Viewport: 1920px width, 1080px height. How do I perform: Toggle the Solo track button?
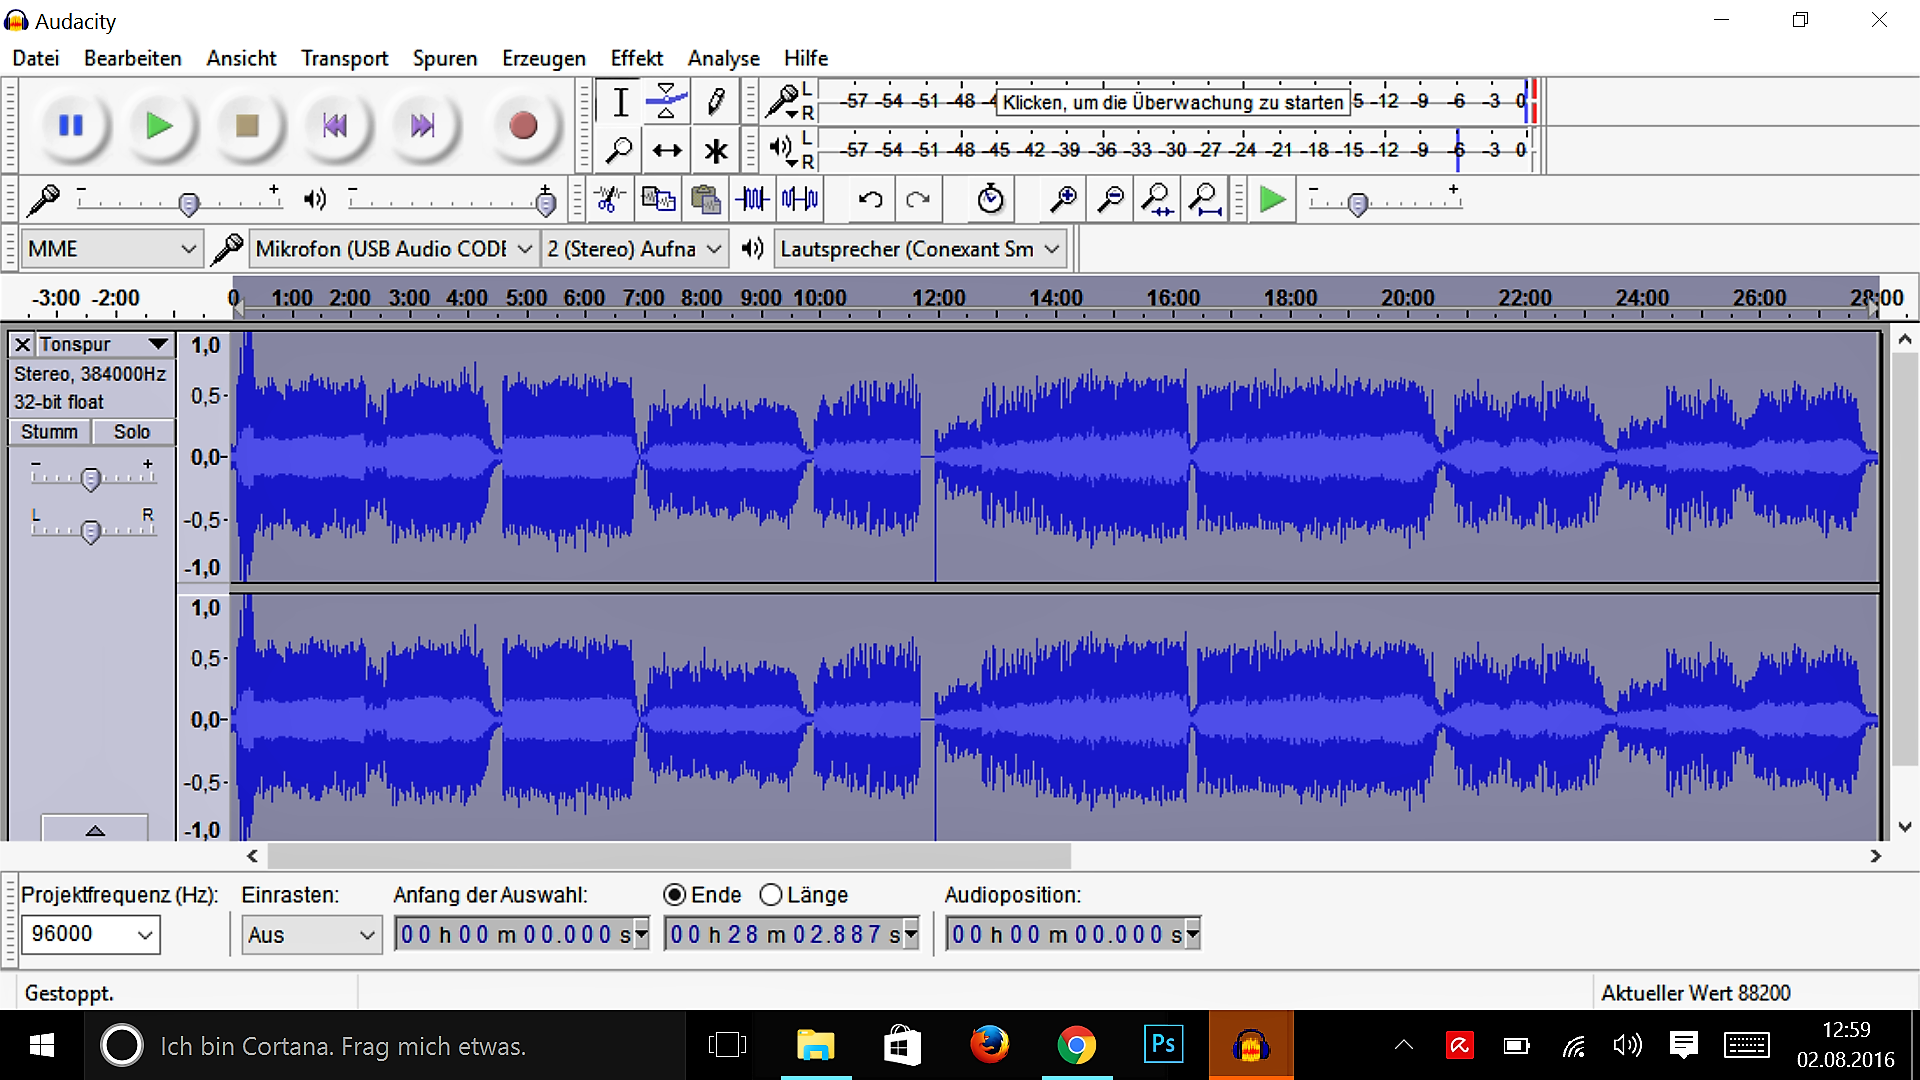[x=132, y=432]
